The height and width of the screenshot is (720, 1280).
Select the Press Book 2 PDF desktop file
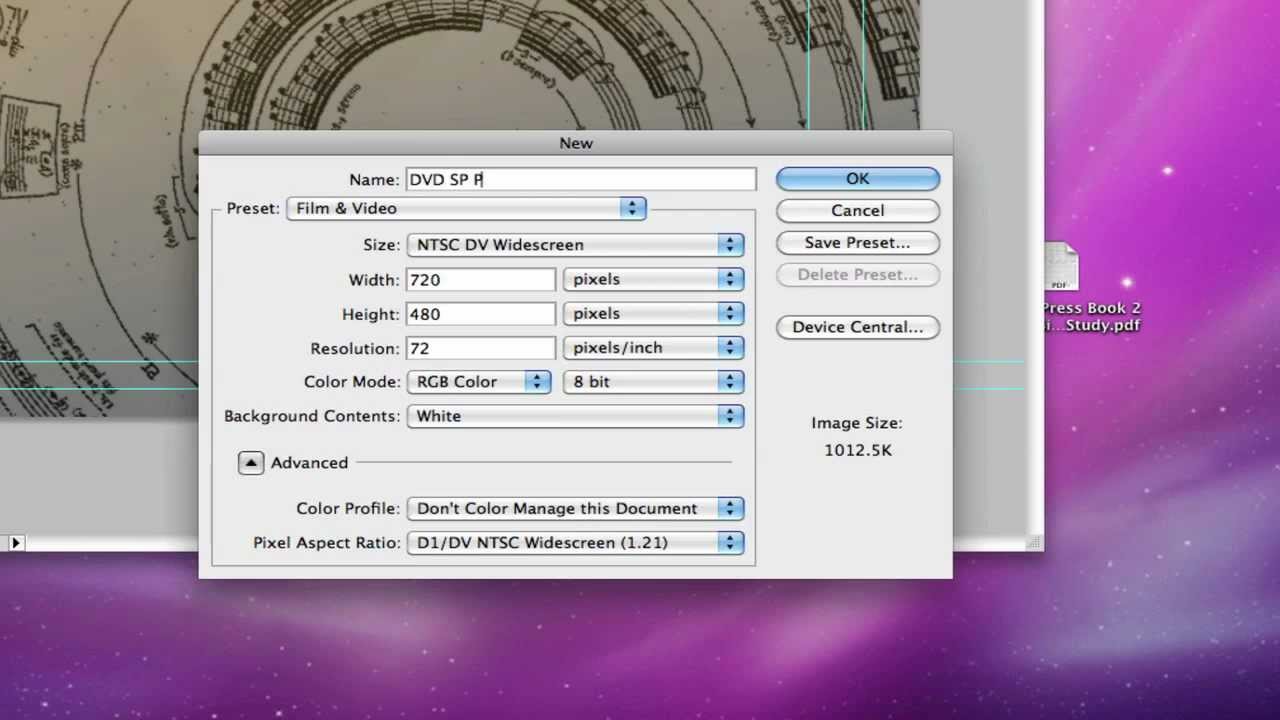coord(1091,288)
